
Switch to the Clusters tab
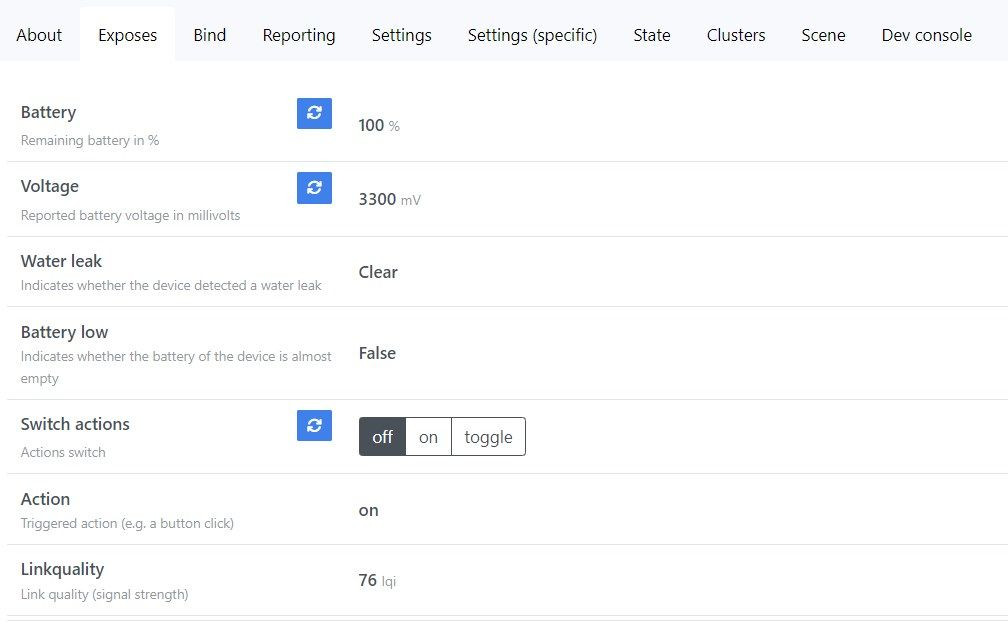pyautogui.click(x=736, y=35)
